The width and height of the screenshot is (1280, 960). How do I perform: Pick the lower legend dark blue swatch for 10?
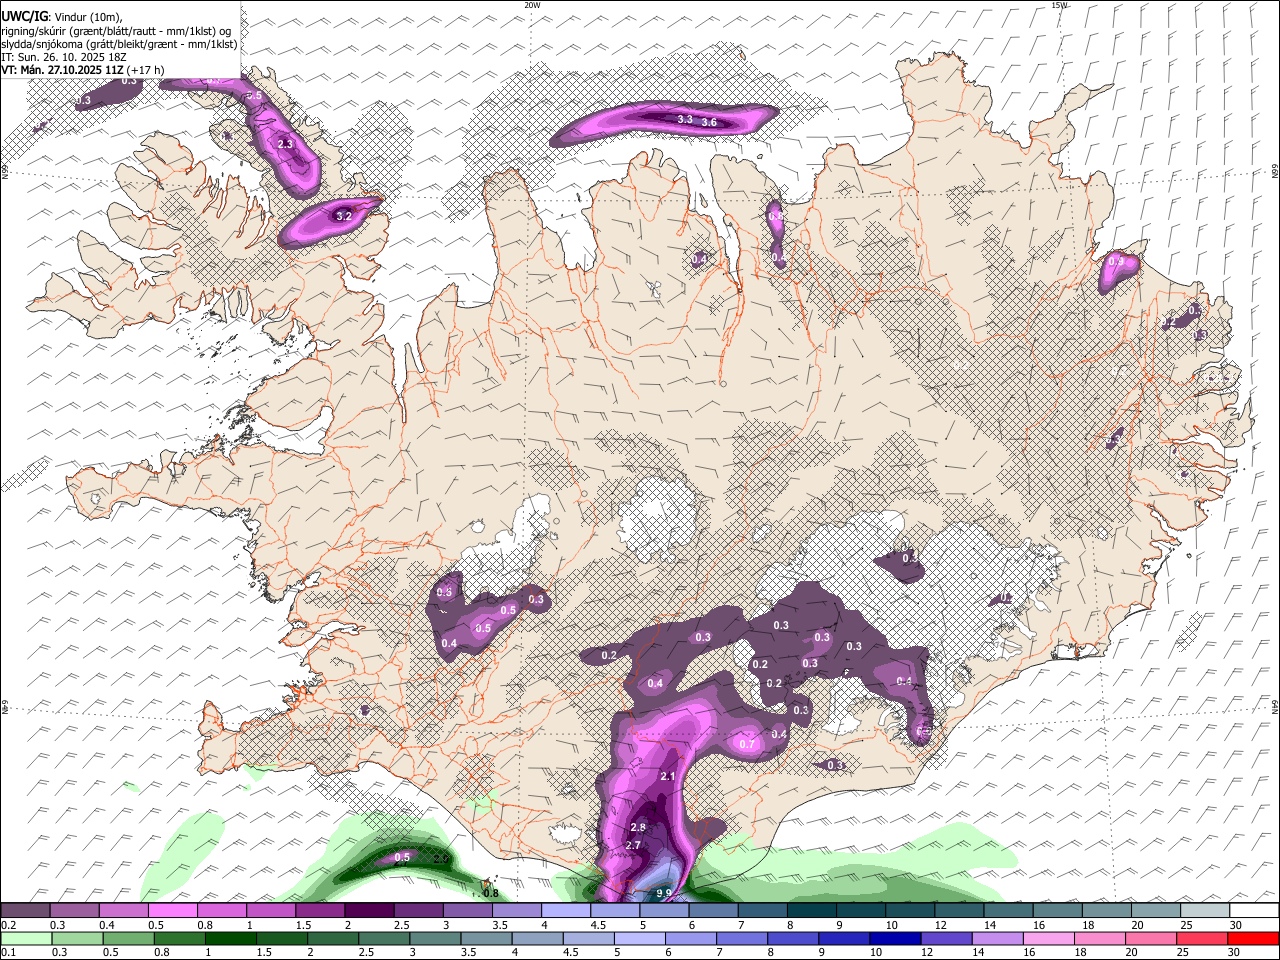pyautogui.click(x=893, y=938)
